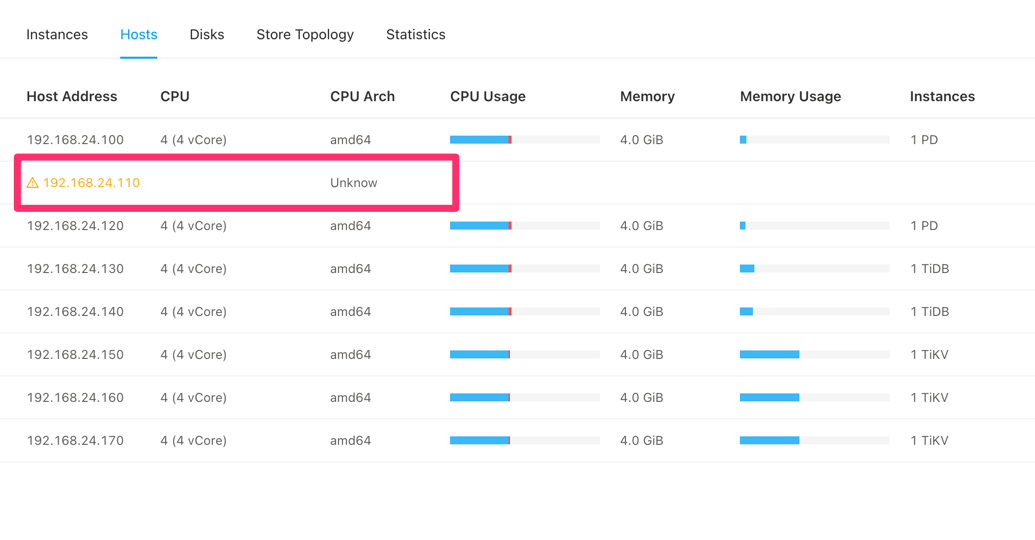Open the Disks tab
This screenshot has width=1035, height=540.
pos(207,34)
